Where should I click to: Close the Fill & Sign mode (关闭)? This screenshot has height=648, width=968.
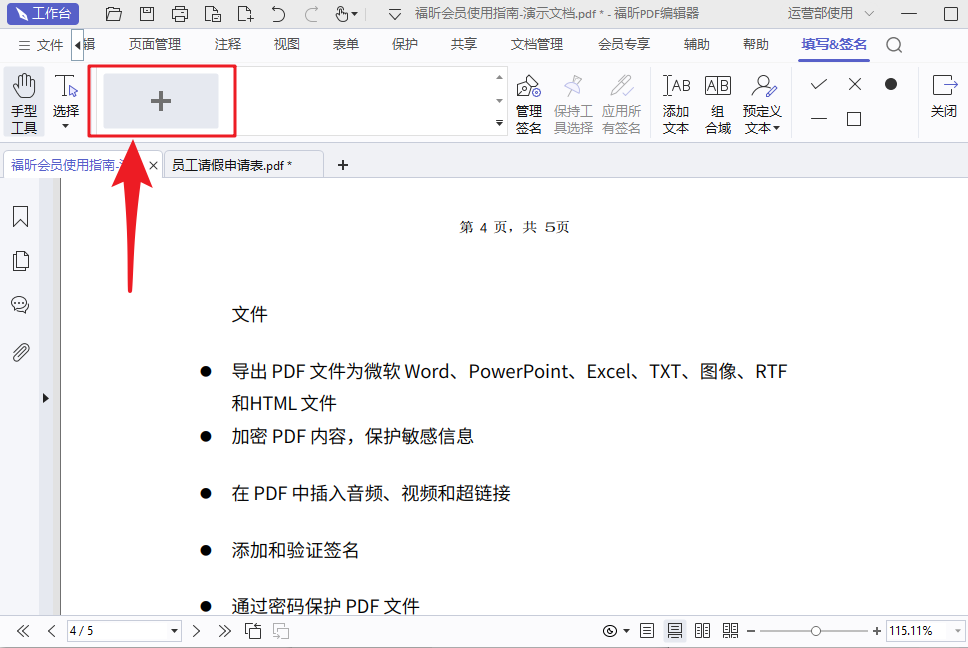pos(944,96)
